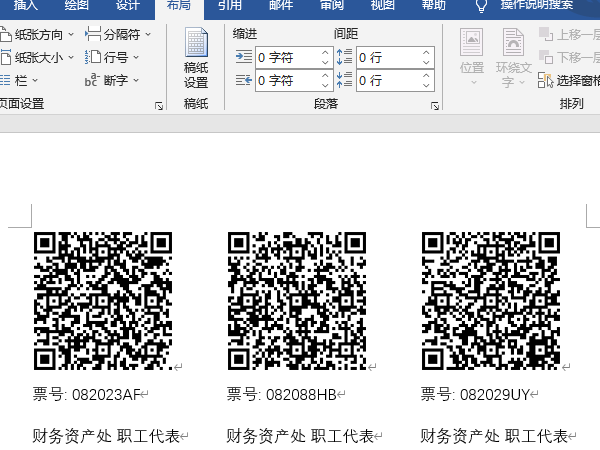Open the 帮助 tab
Screen dimensions: 600x450
(434, 5)
